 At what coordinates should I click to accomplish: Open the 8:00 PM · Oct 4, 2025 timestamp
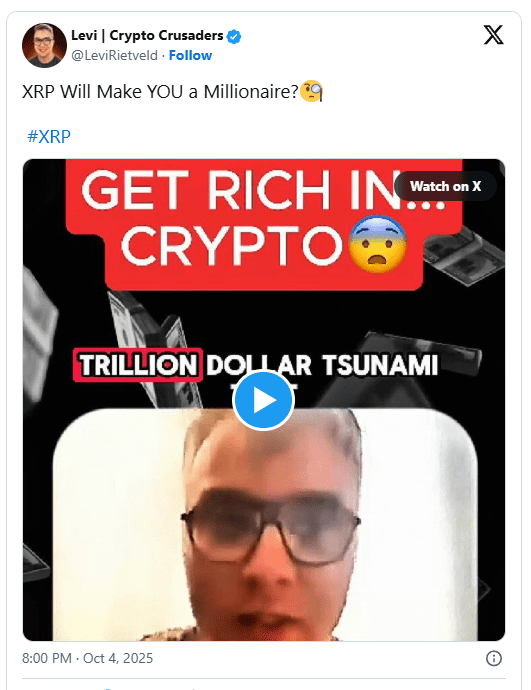[x=88, y=658]
